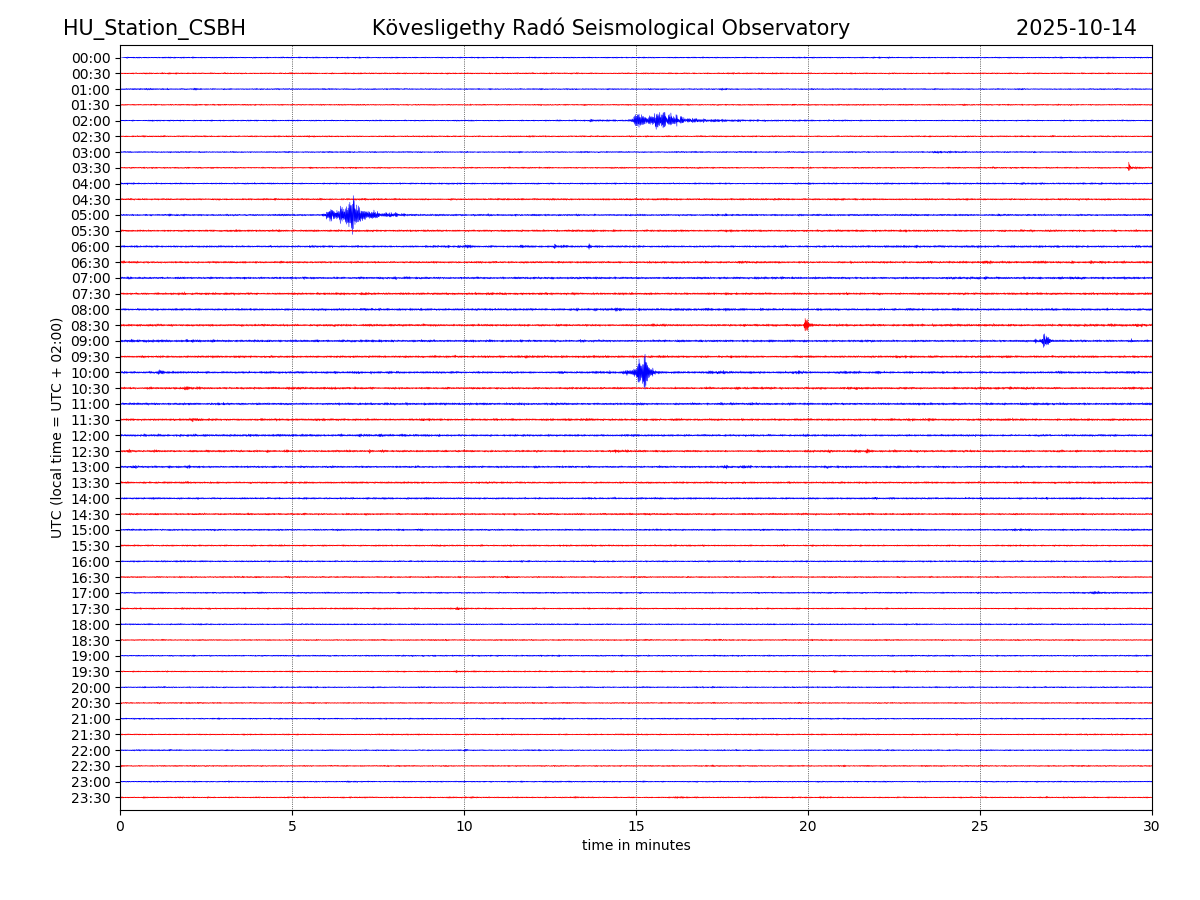Click the 00:00 row time label

pos(91,58)
